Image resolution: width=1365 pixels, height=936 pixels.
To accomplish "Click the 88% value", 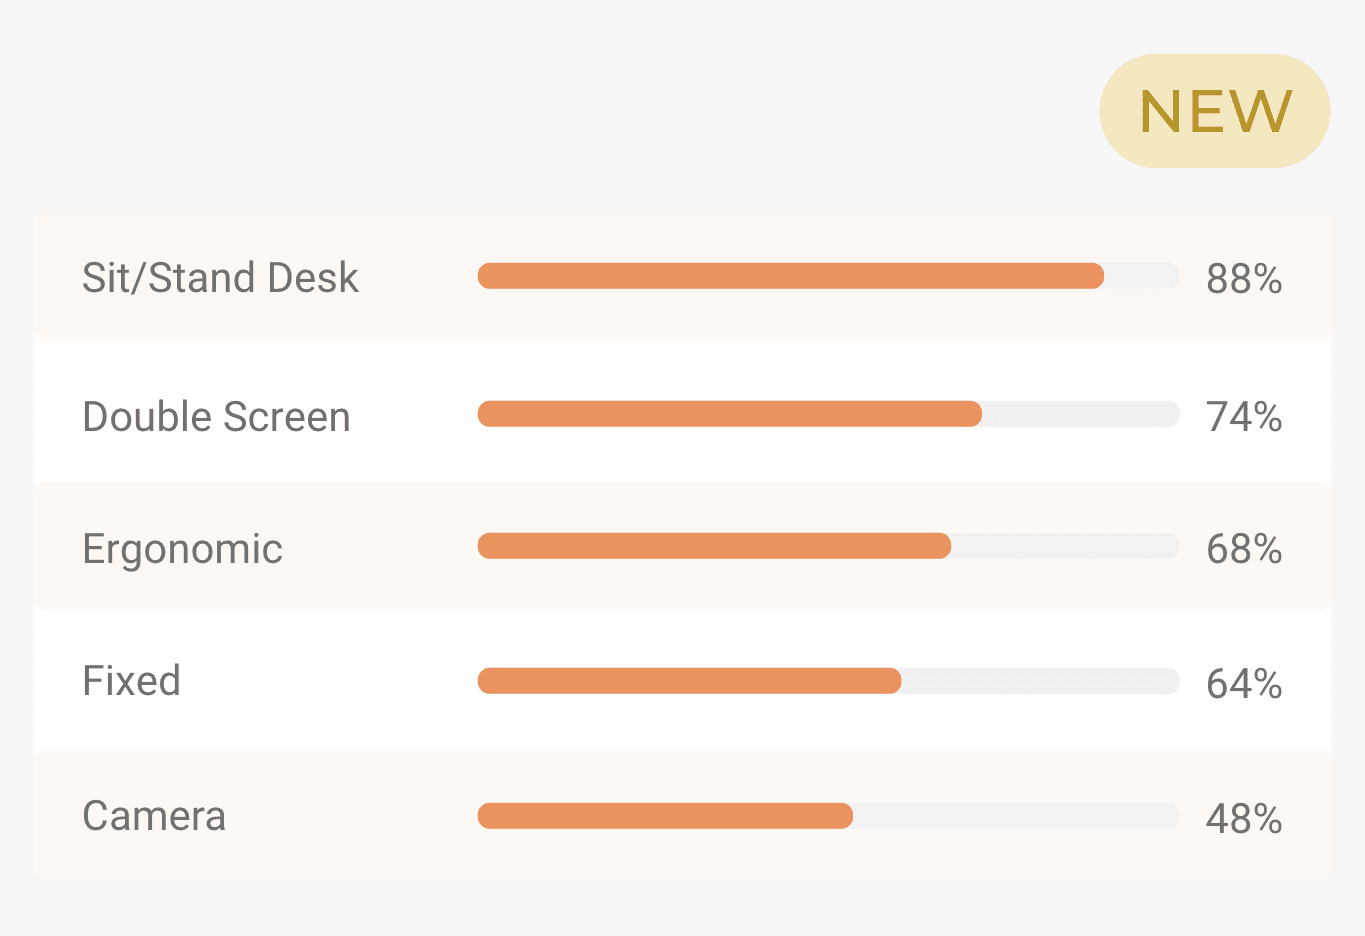I will click(1244, 279).
